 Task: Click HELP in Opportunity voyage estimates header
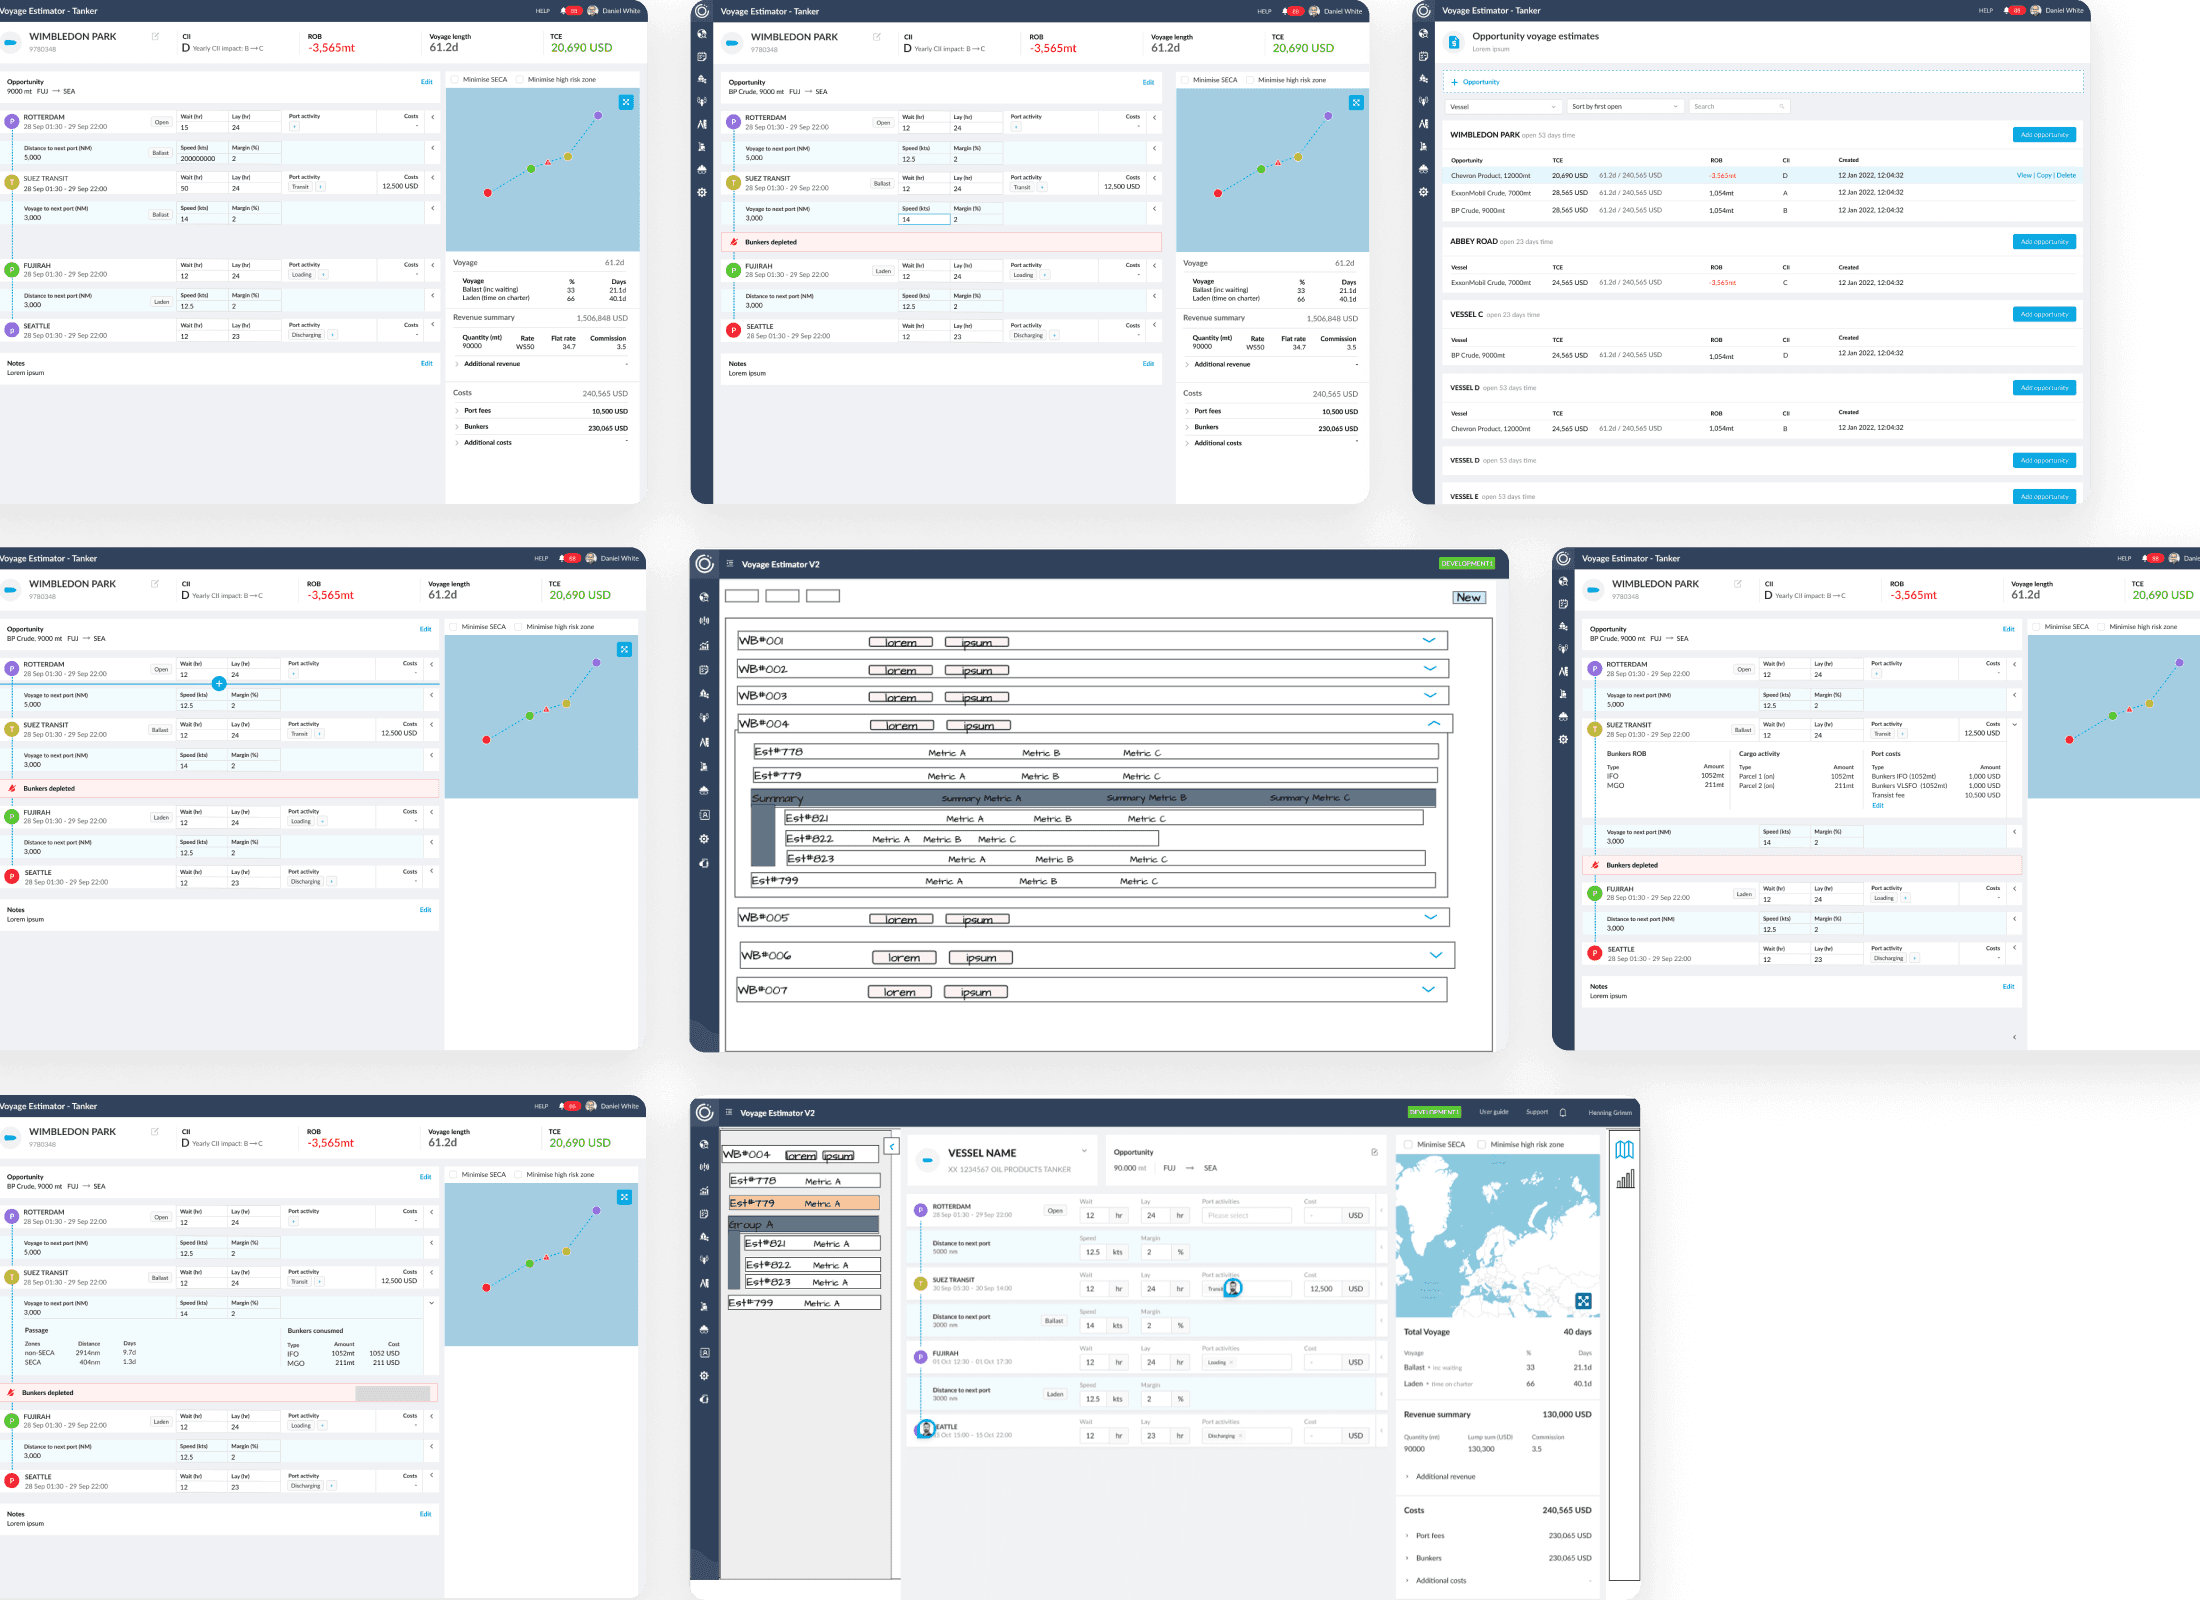(1985, 11)
